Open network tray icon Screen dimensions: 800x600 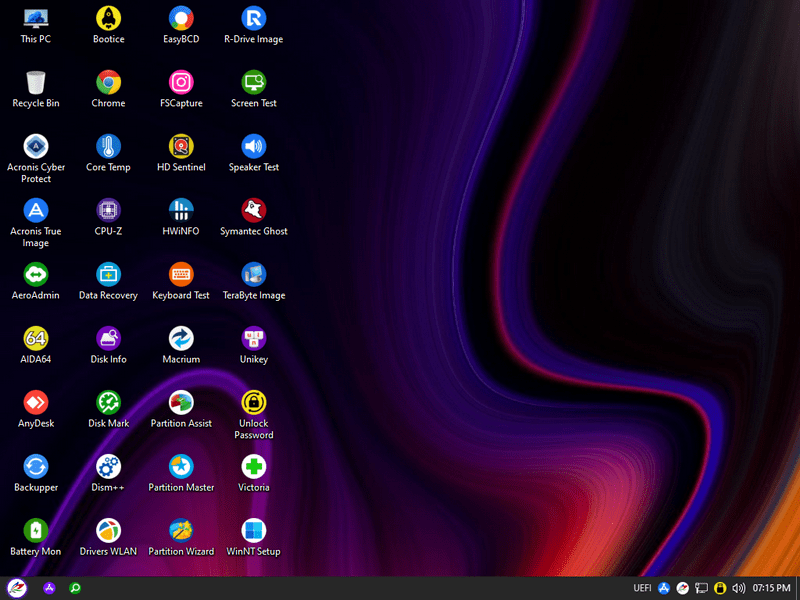coord(702,588)
